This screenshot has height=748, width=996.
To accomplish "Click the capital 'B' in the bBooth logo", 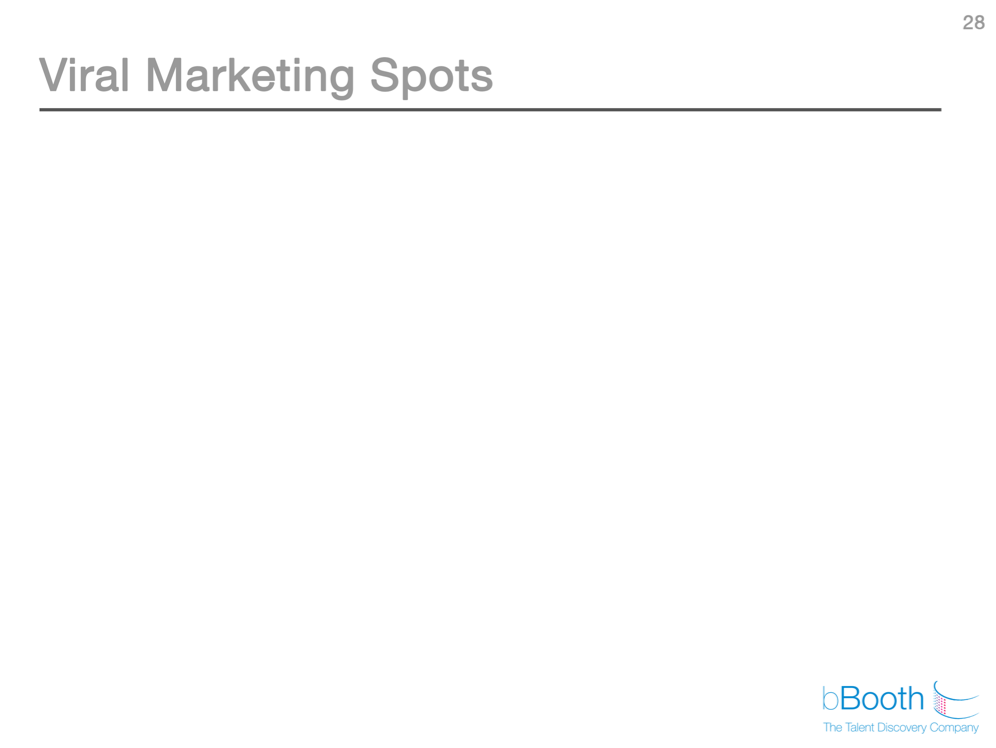I will [x=848, y=698].
